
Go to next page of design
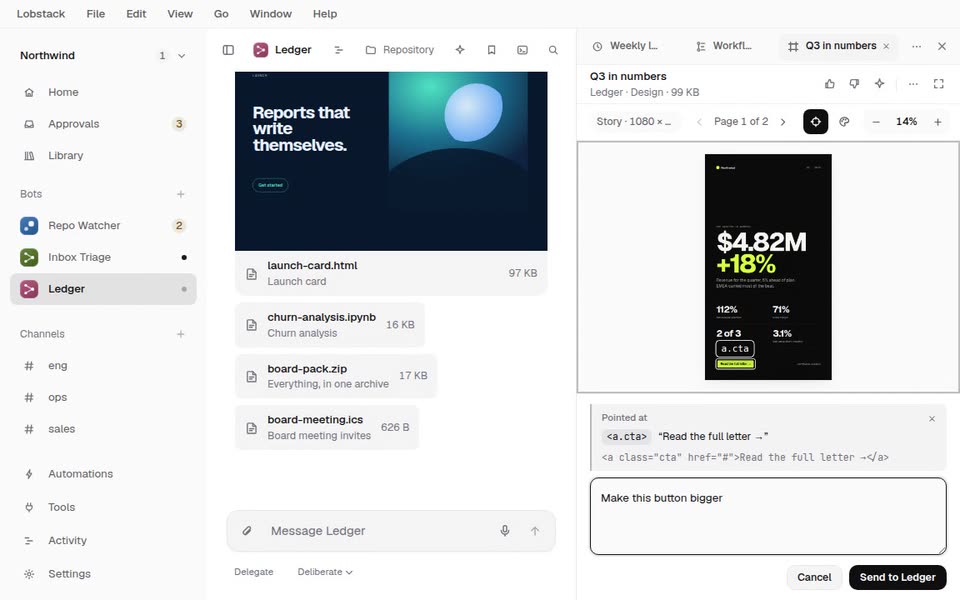783,122
